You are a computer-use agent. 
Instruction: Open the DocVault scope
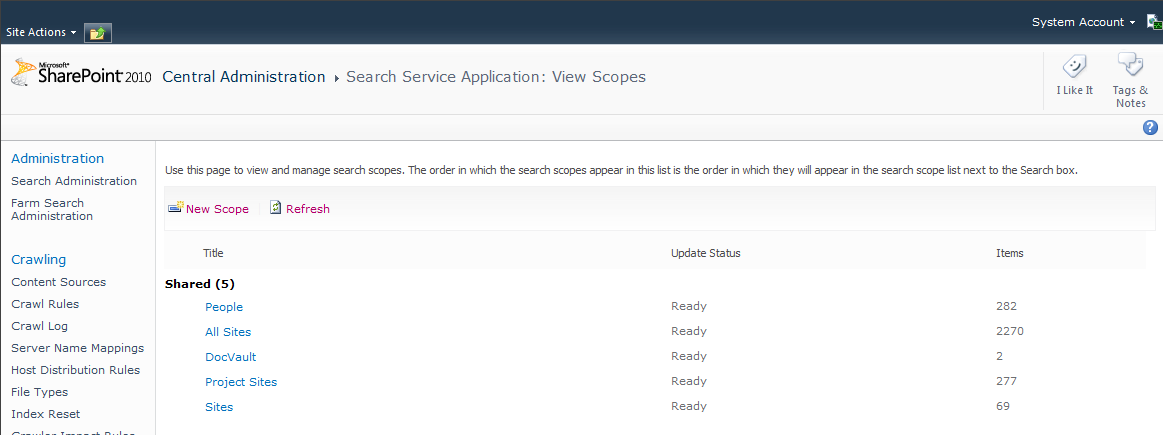(x=231, y=357)
